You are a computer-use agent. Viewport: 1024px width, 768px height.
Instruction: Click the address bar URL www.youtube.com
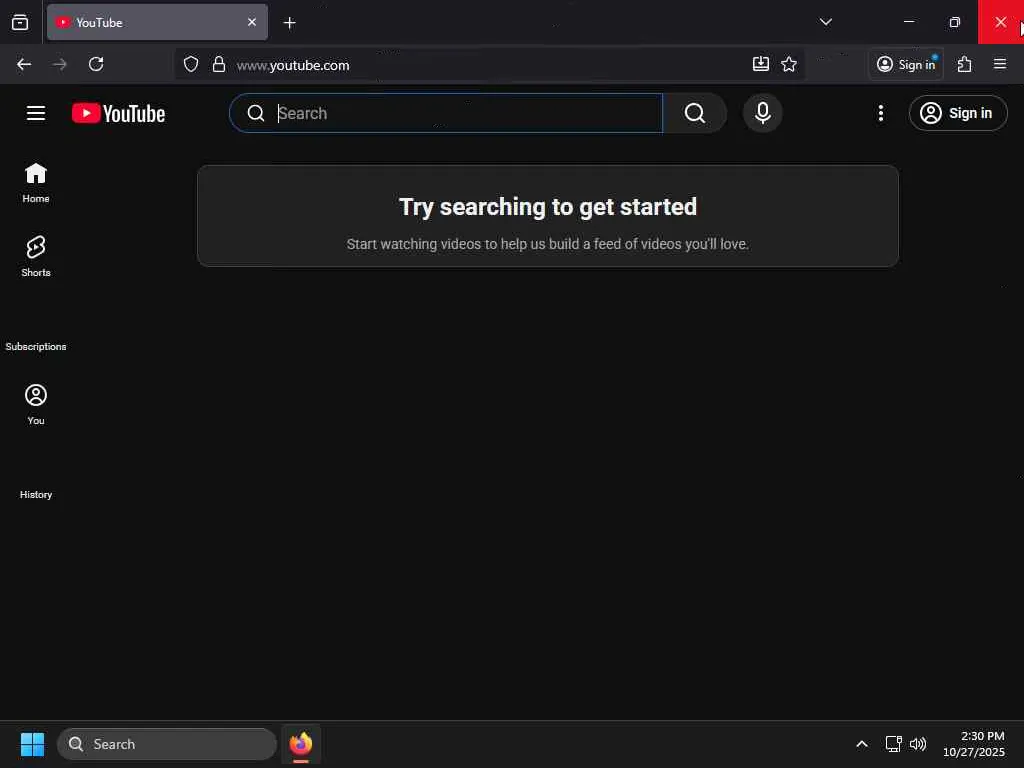click(293, 65)
